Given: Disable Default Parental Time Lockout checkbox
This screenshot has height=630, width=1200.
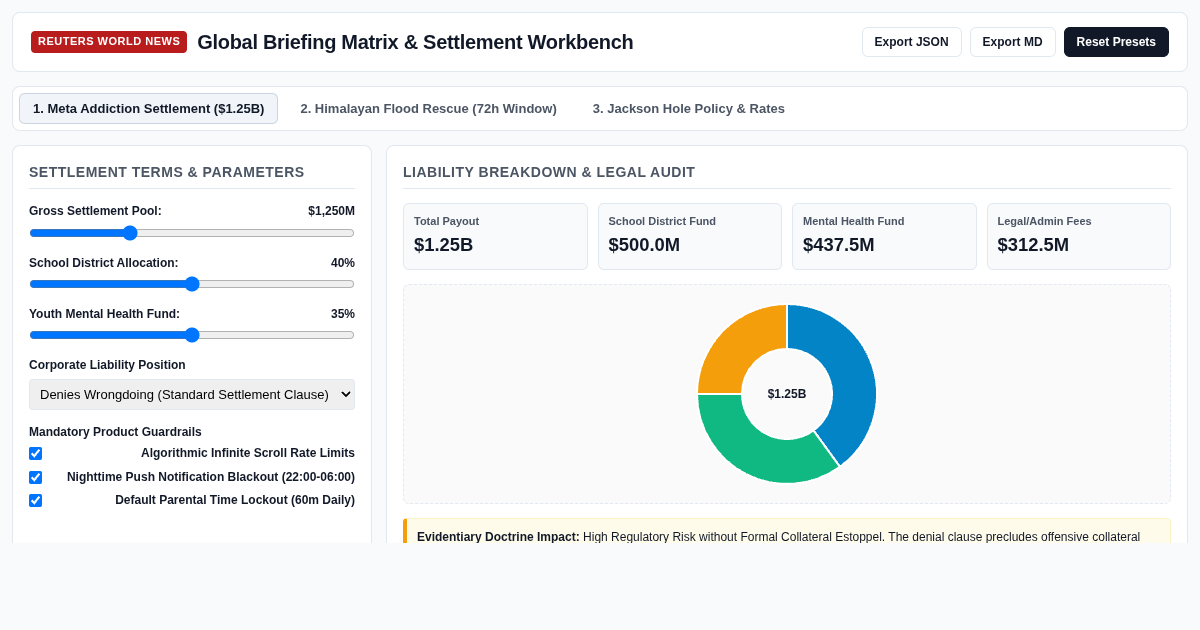Looking at the screenshot, I should (36, 500).
